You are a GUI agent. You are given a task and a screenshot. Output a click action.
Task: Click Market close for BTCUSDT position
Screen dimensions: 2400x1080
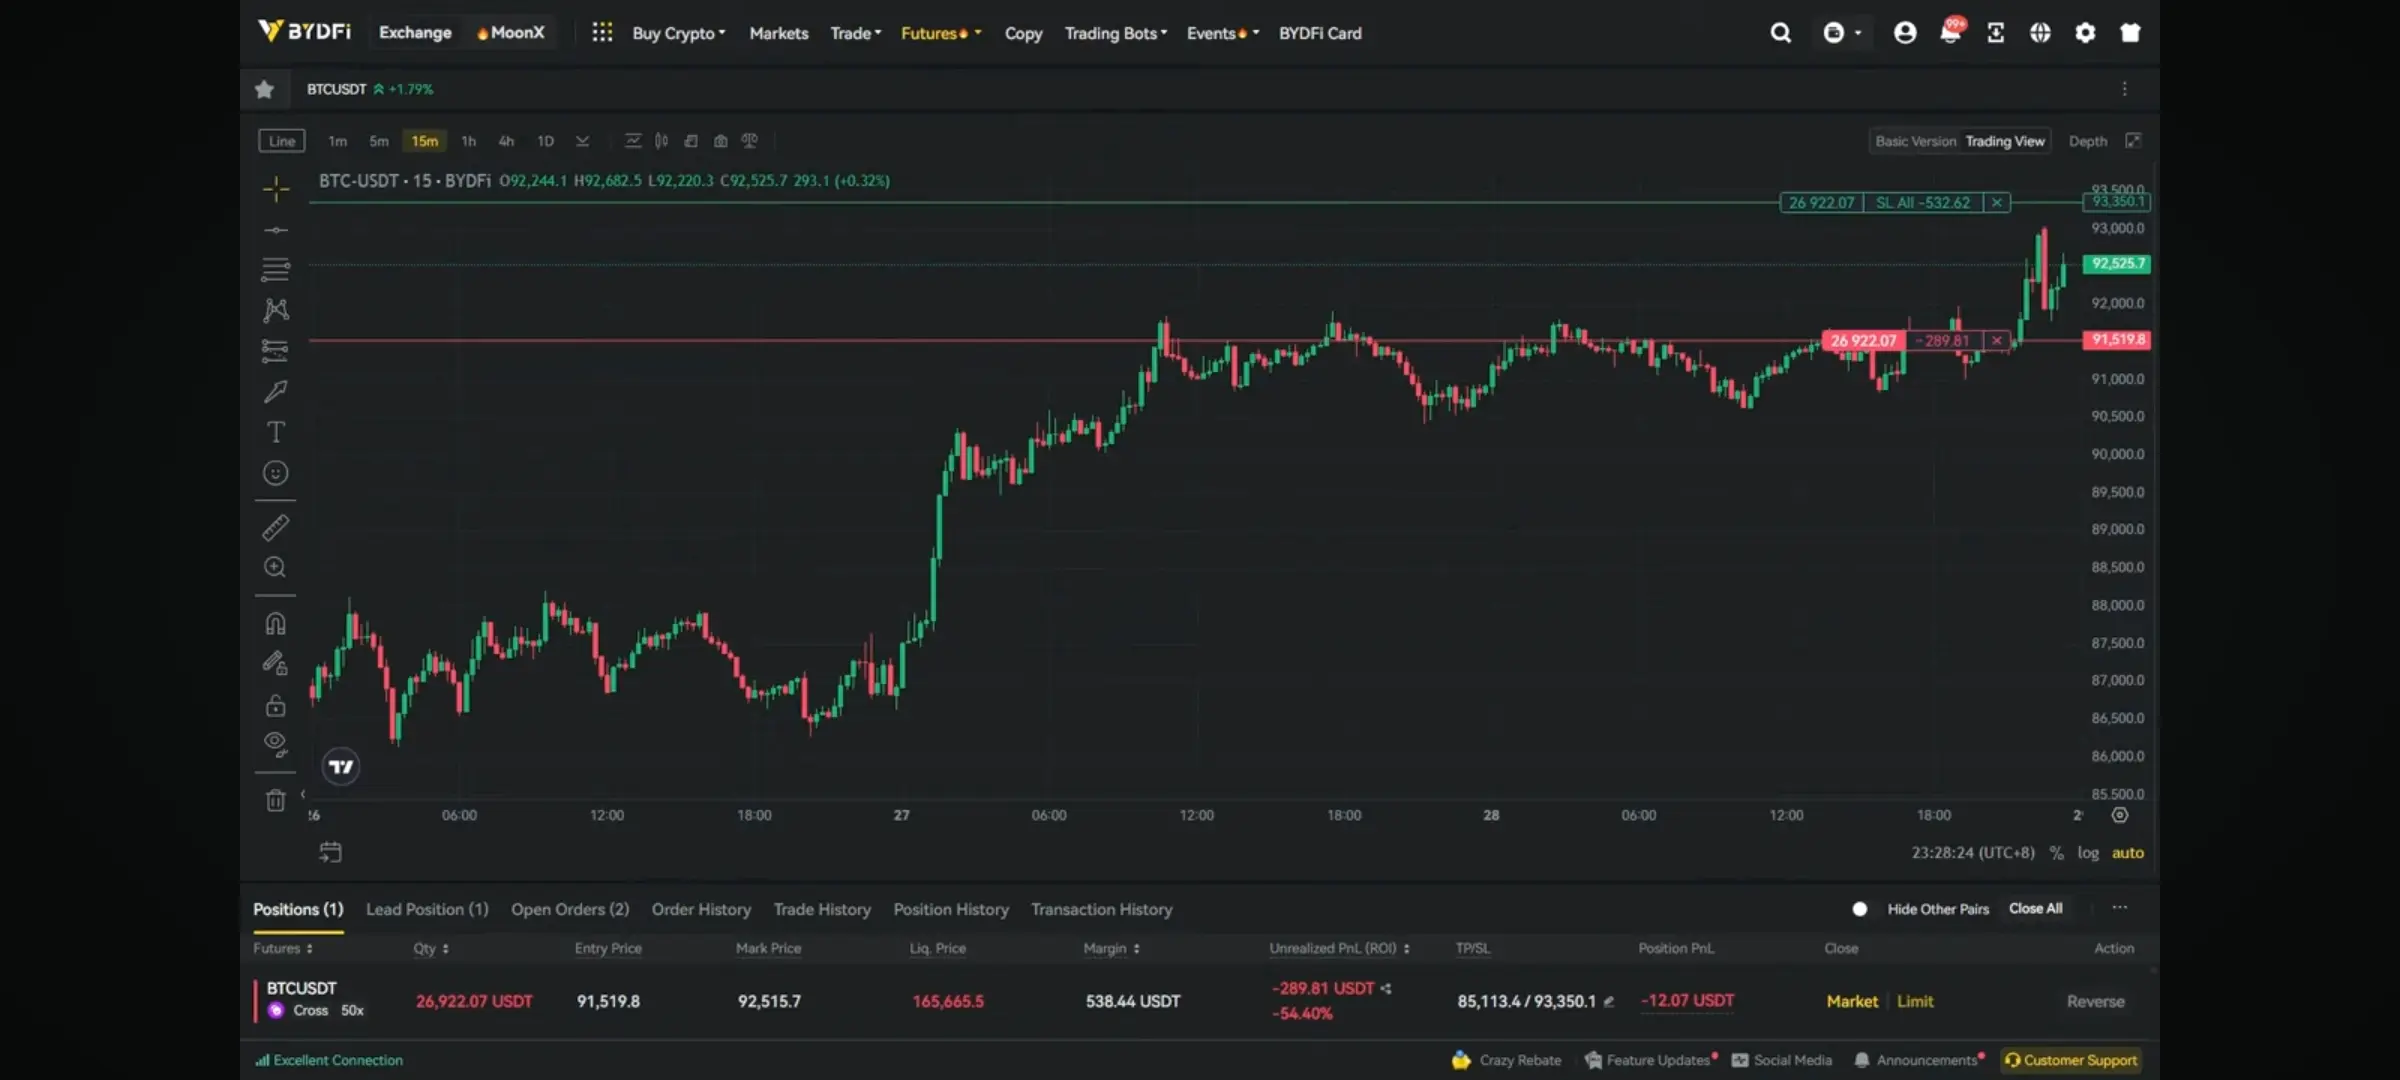click(1852, 1001)
